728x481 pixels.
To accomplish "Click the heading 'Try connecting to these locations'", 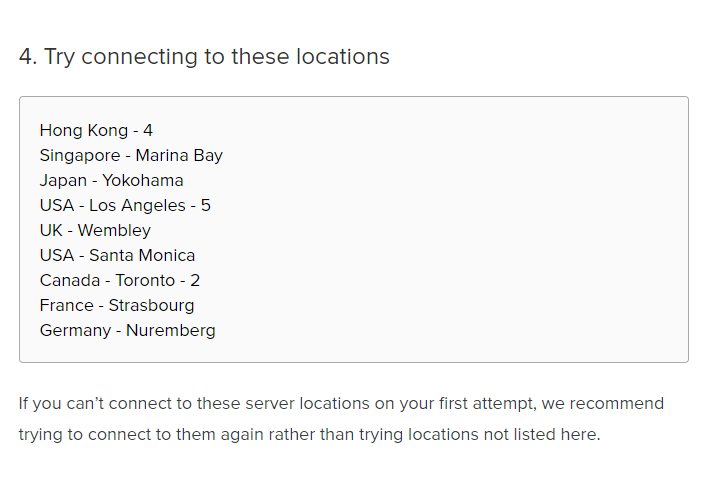I will pyautogui.click(x=216, y=57).
